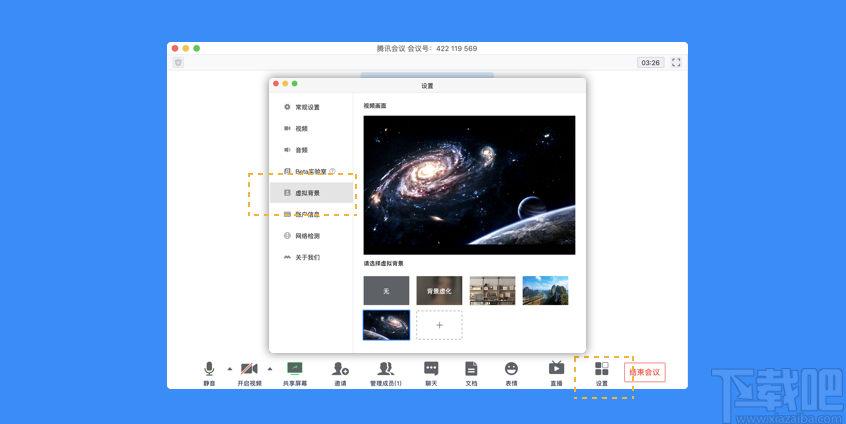Click the large galaxy video preview
The height and width of the screenshot is (424, 846).
pos(469,185)
